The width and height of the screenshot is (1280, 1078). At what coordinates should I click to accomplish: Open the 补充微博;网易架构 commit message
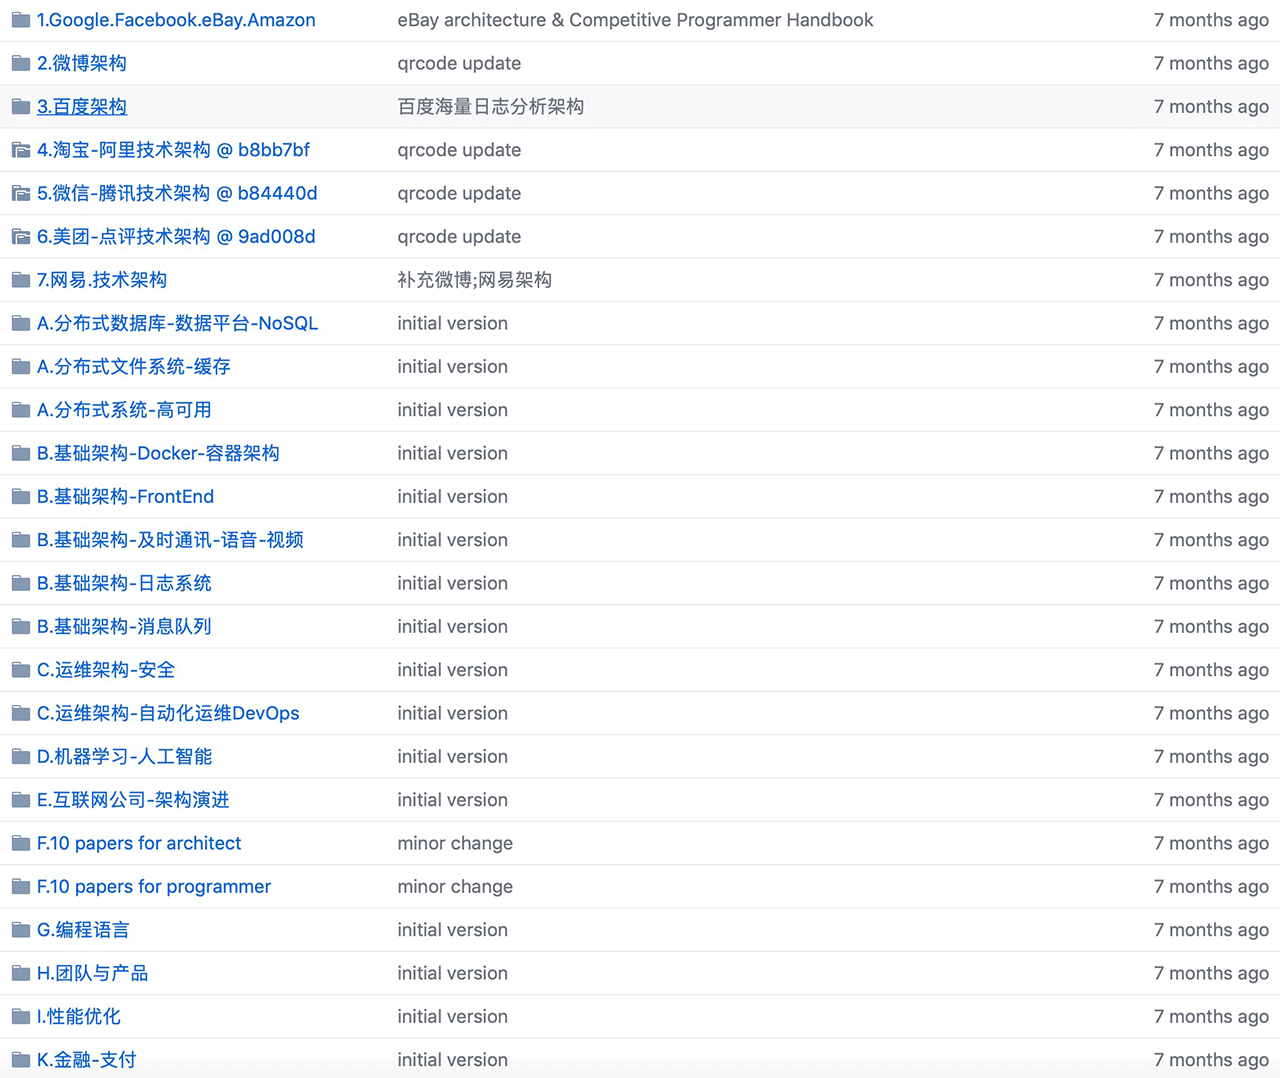coord(474,280)
